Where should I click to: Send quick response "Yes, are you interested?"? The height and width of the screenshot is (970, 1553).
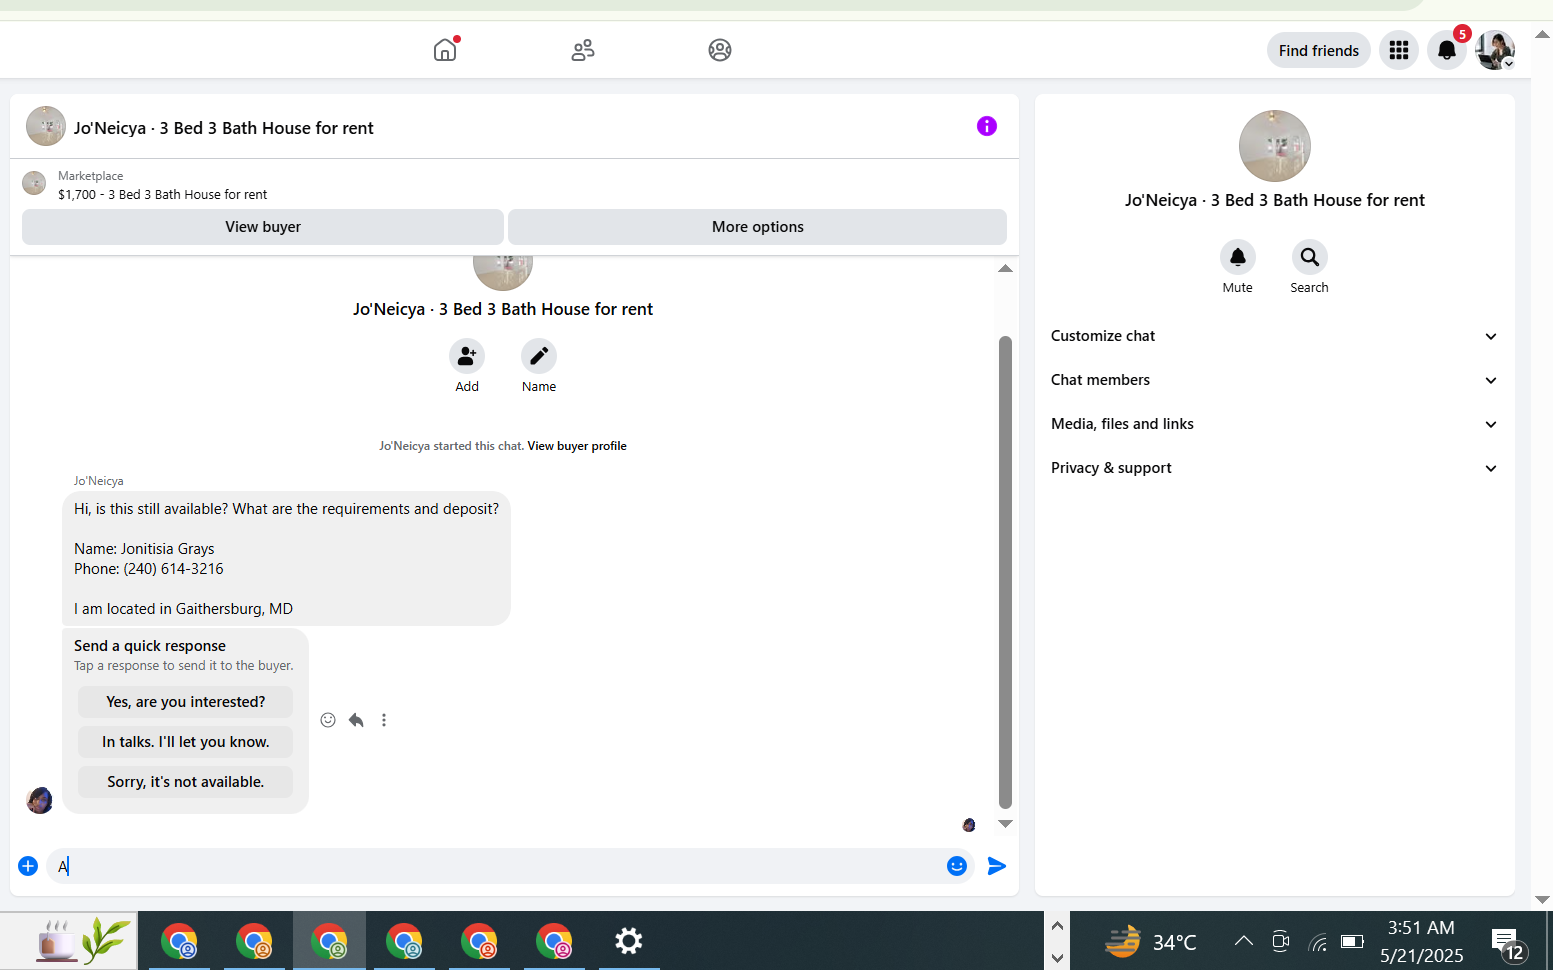click(x=186, y=702)
